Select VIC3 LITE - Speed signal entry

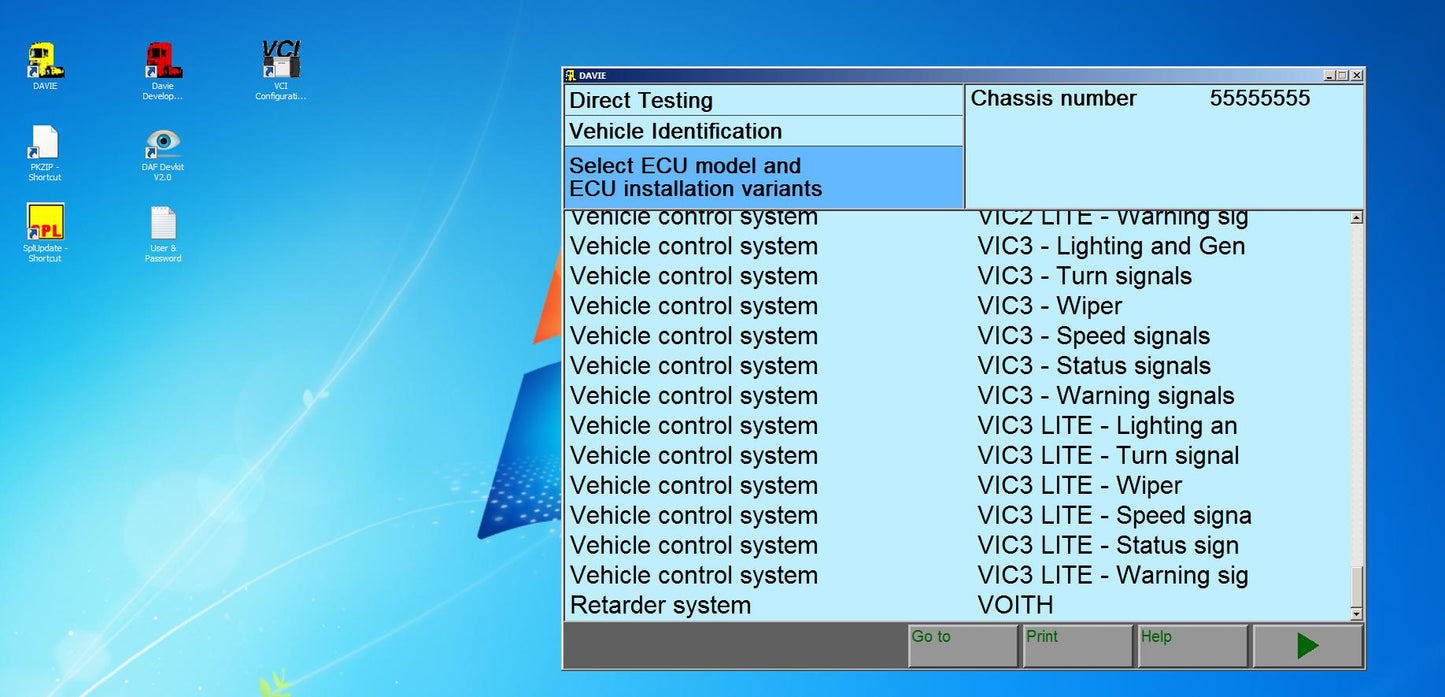pos(1114,515)
